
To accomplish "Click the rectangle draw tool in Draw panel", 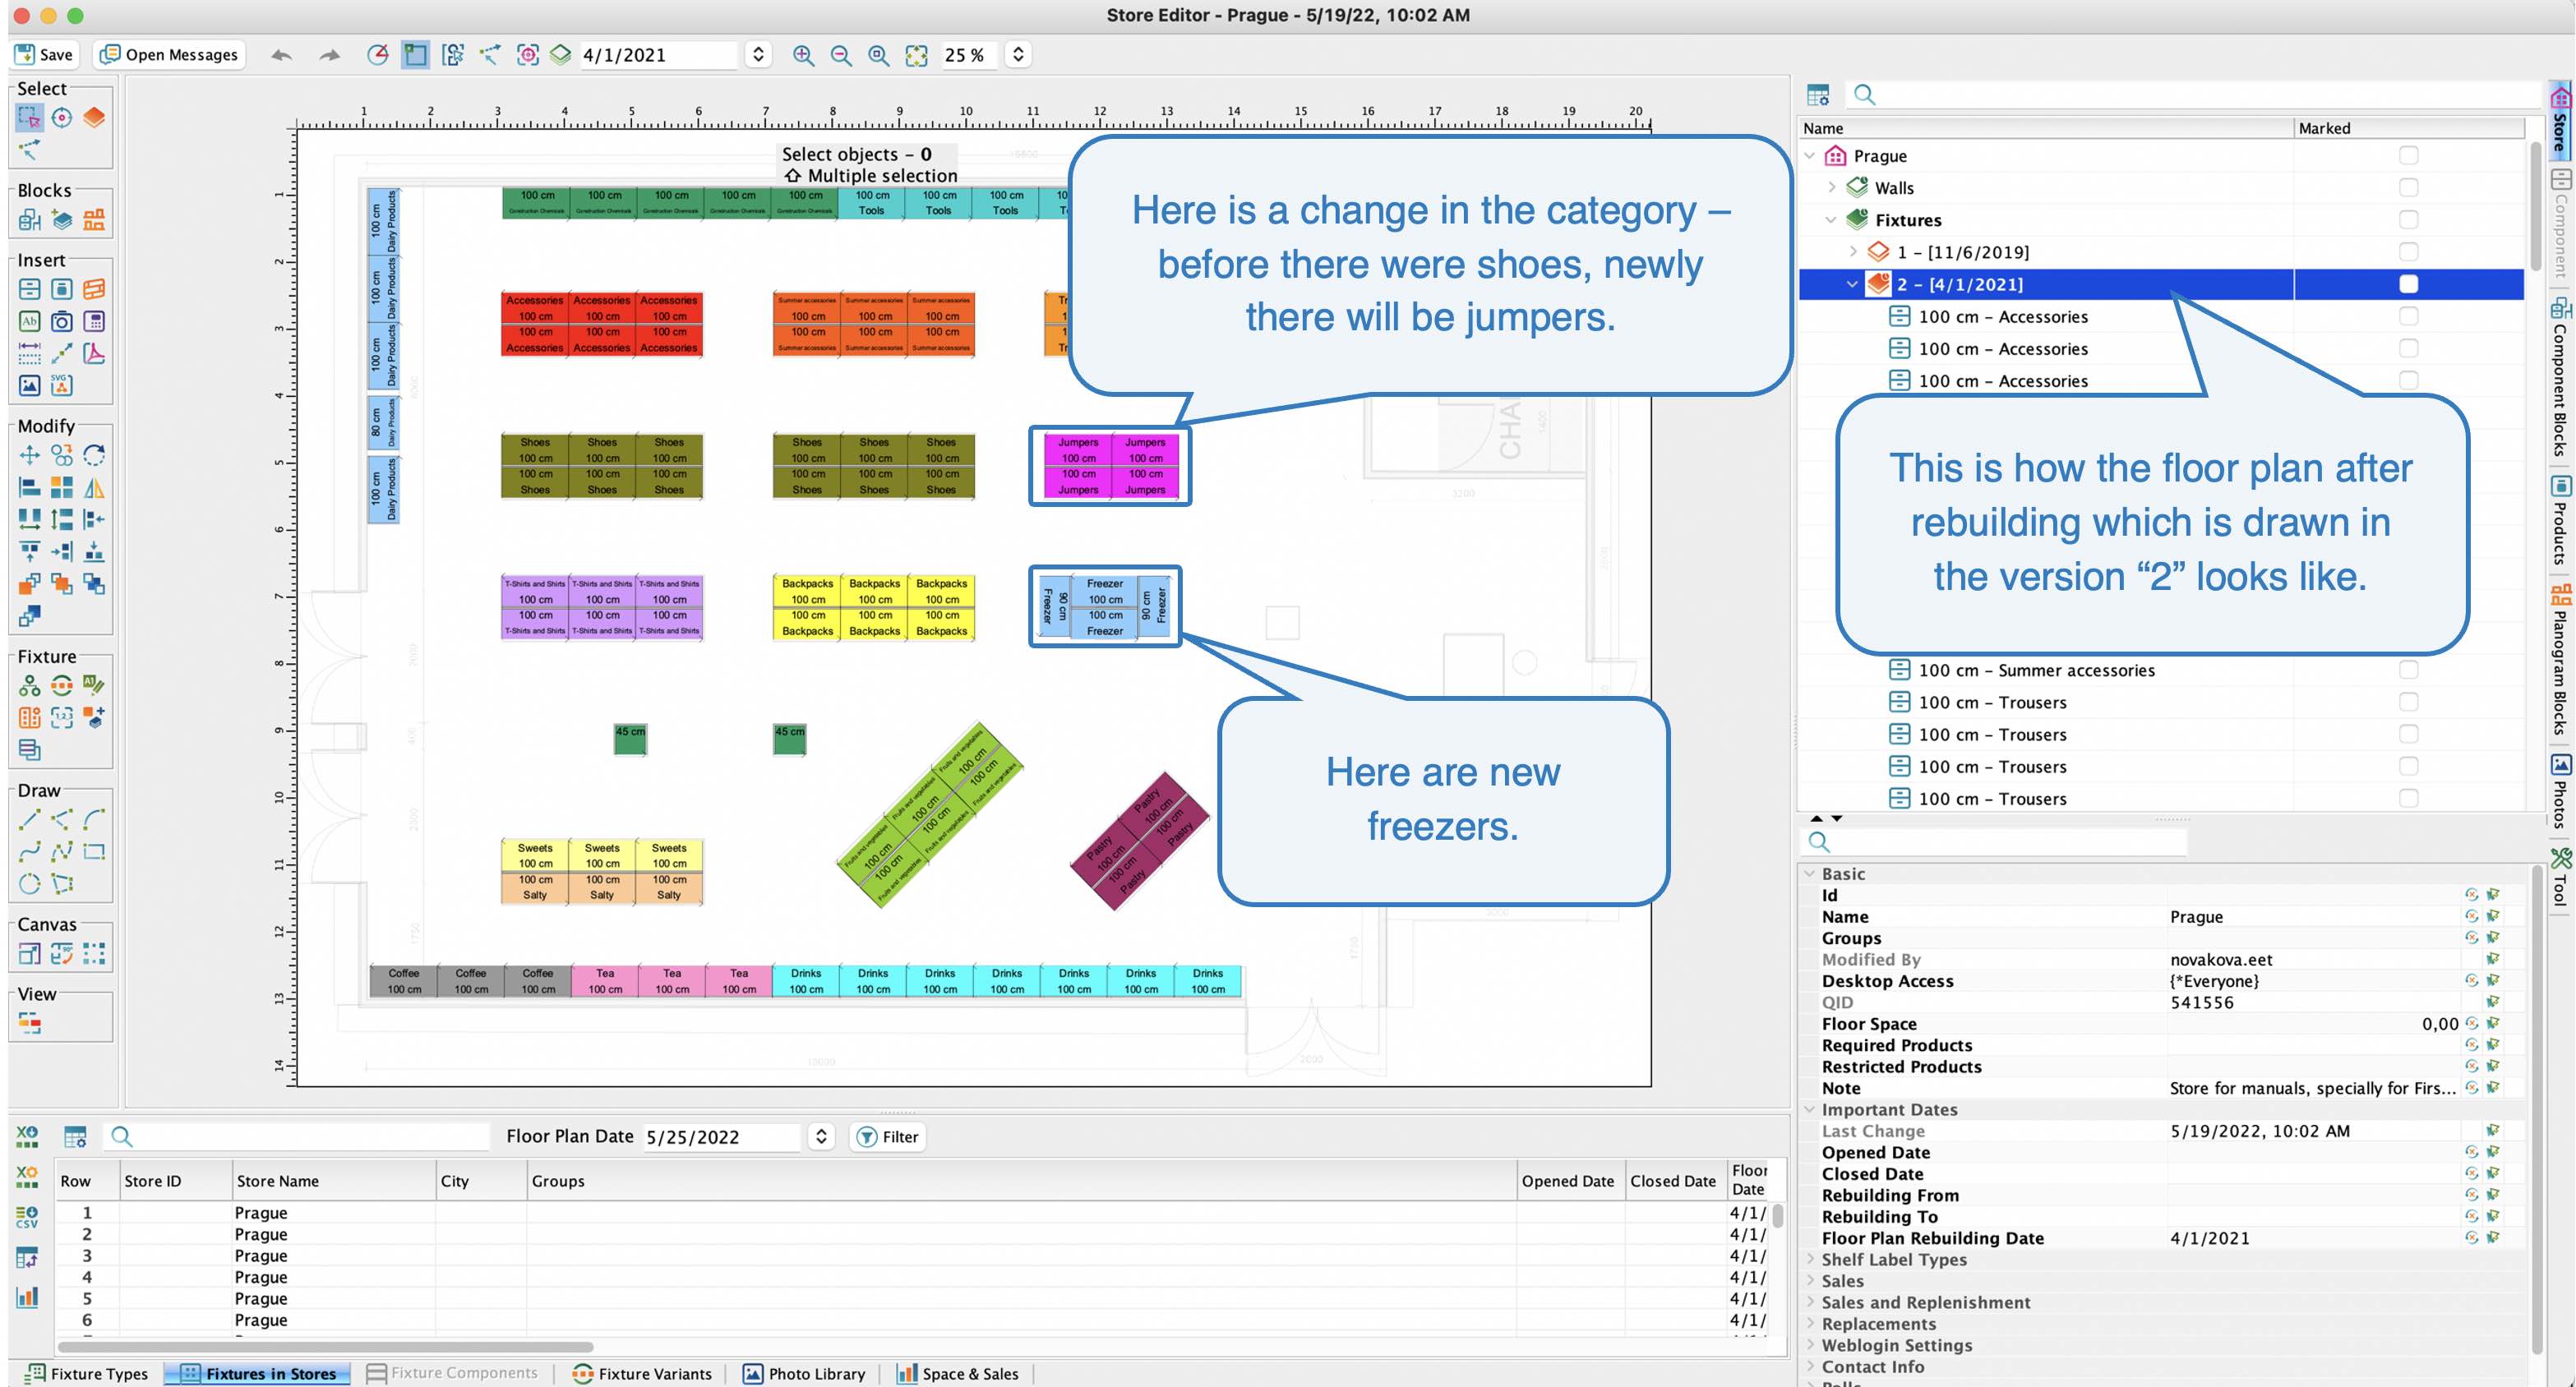I will click(x=94, y=852).
